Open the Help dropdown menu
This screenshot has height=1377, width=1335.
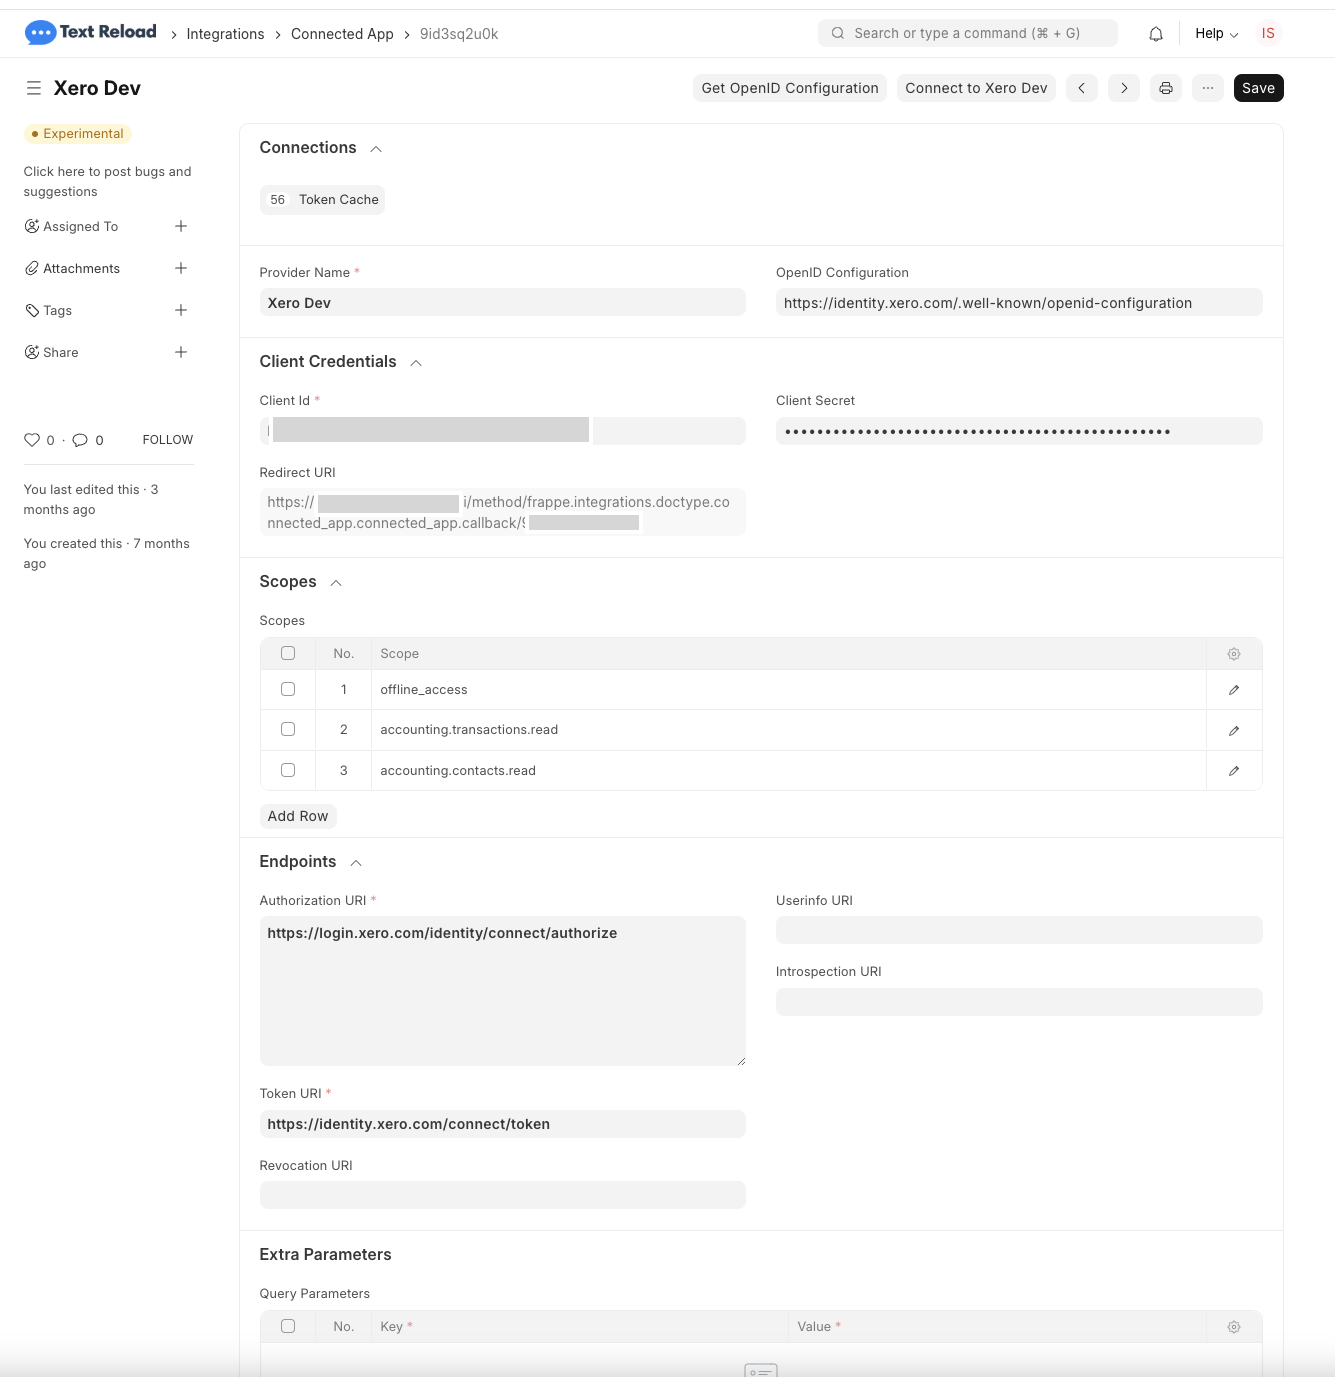(x=1216, y=34)
